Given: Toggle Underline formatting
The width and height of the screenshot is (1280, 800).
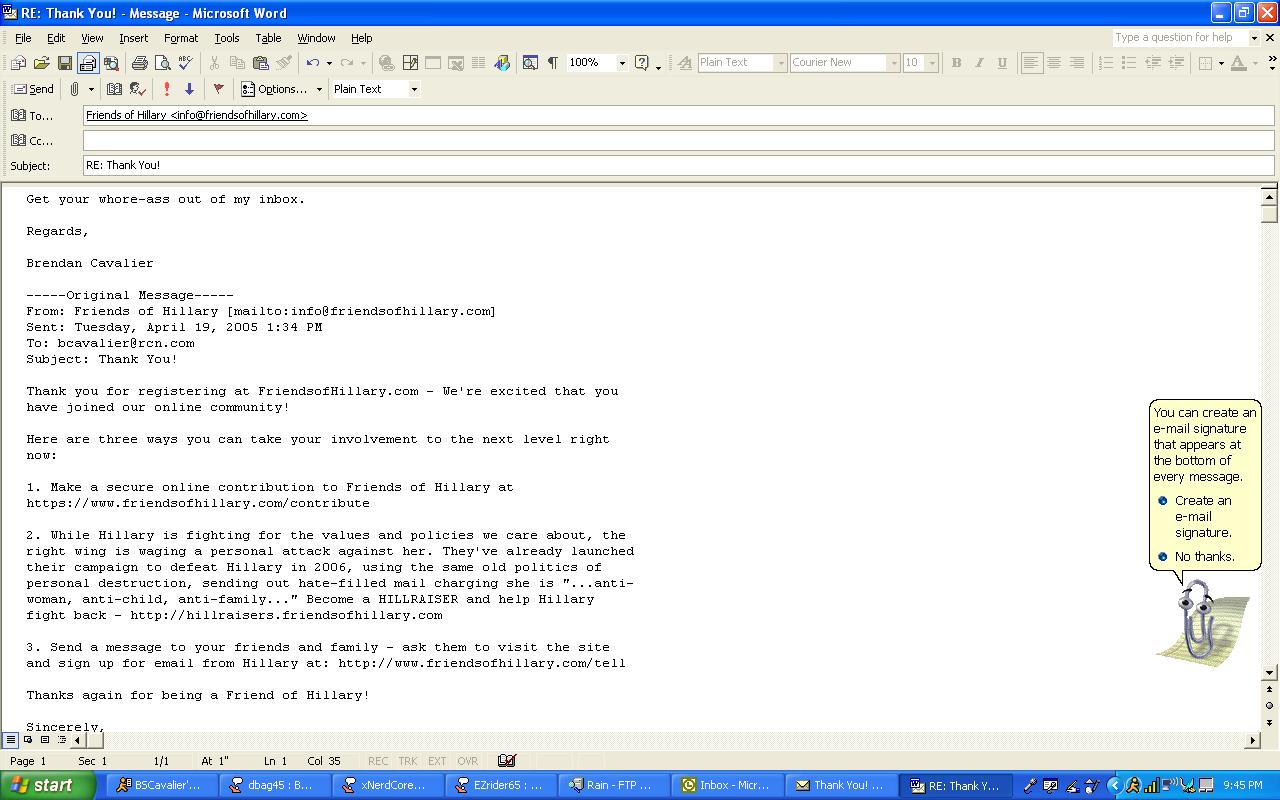Looking at the screenshot, I should pyautogui.click(x=1002, y=63).
